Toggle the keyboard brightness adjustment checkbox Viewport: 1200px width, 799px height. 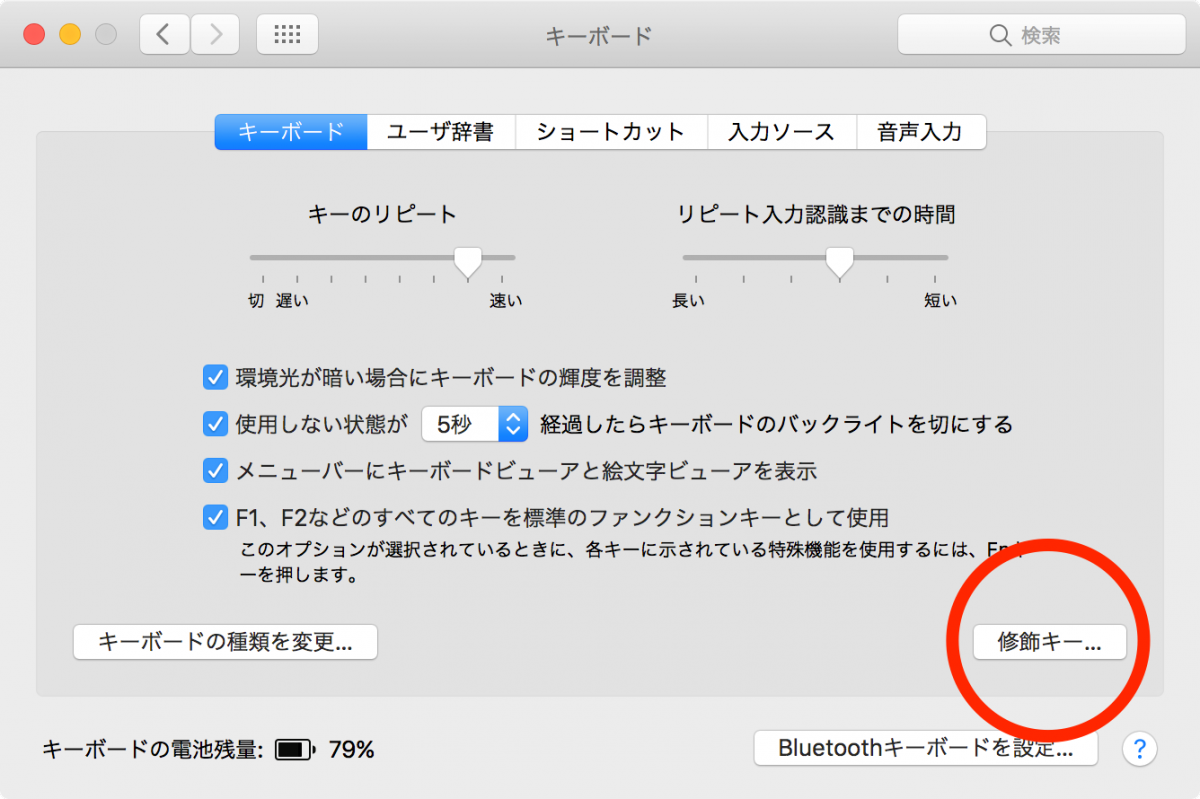(215, 377)
